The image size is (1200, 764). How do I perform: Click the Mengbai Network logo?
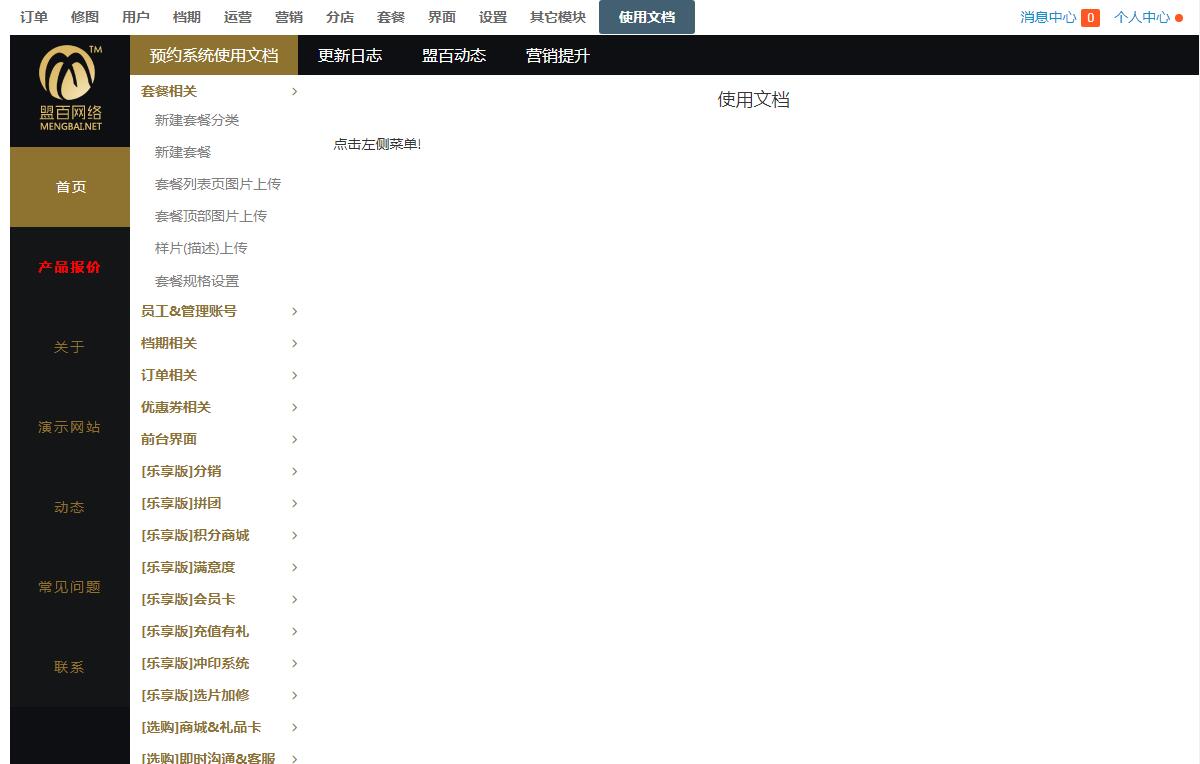pos(70,90)
